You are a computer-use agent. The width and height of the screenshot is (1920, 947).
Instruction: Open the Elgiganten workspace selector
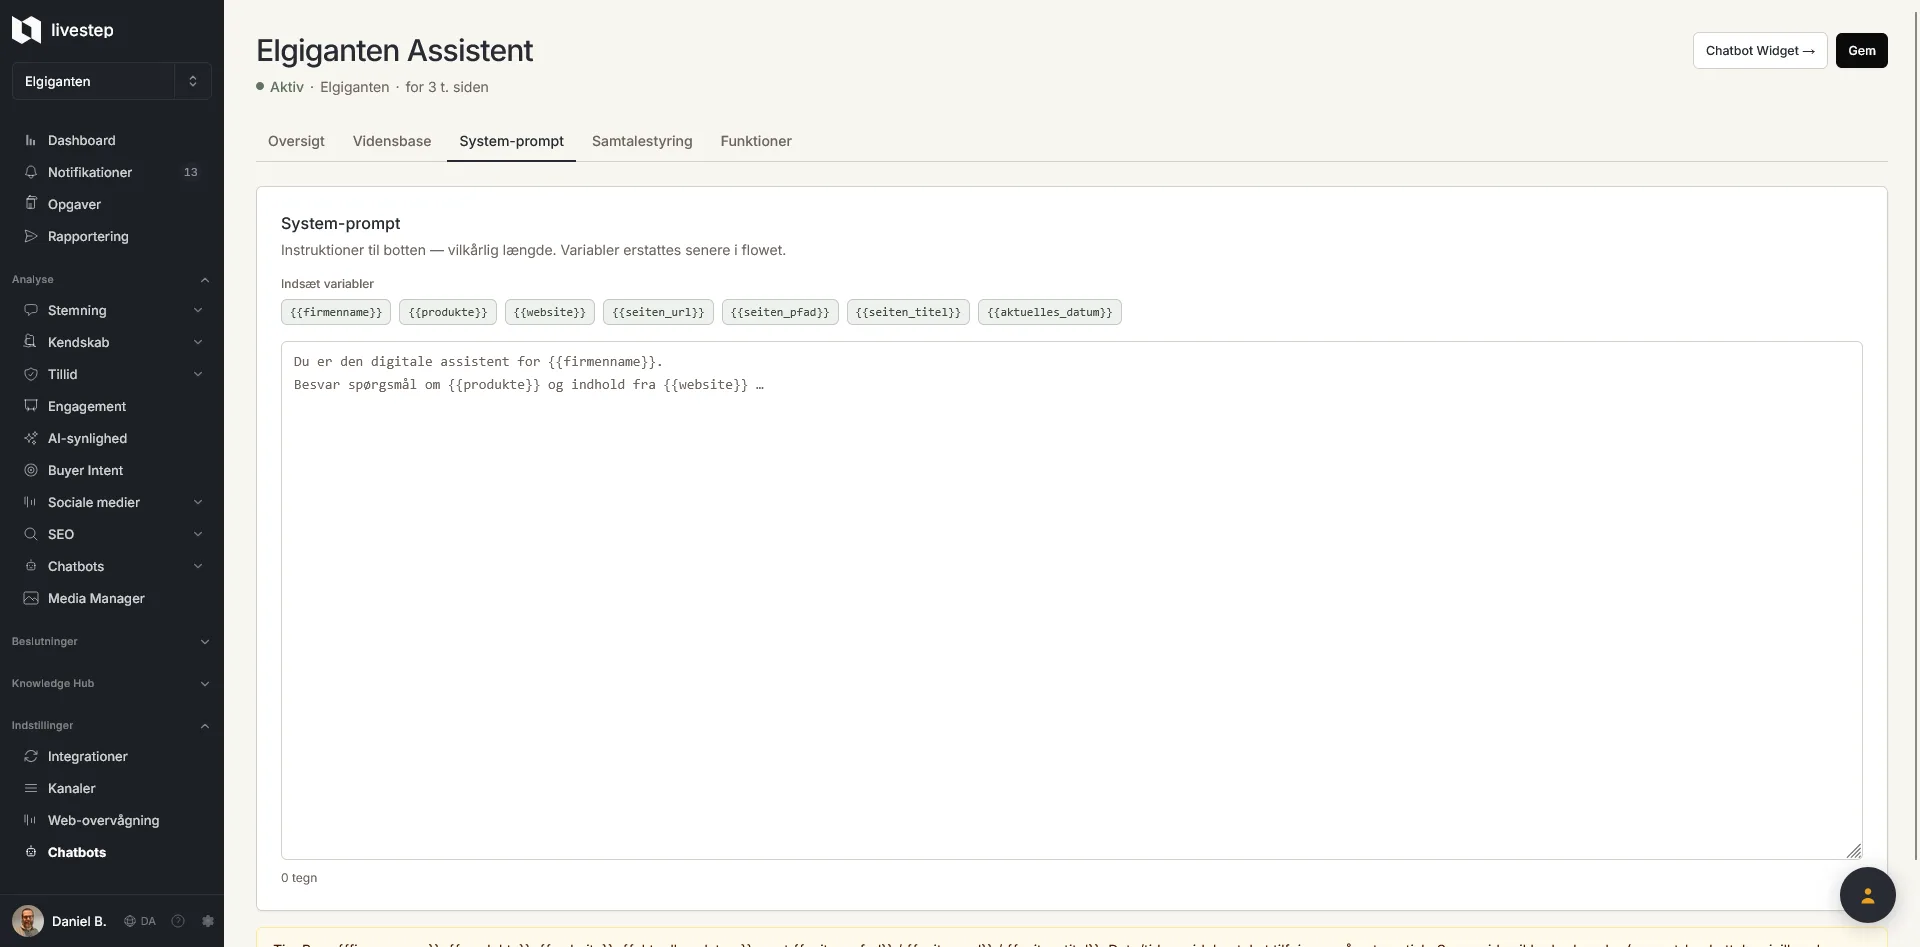112,81
